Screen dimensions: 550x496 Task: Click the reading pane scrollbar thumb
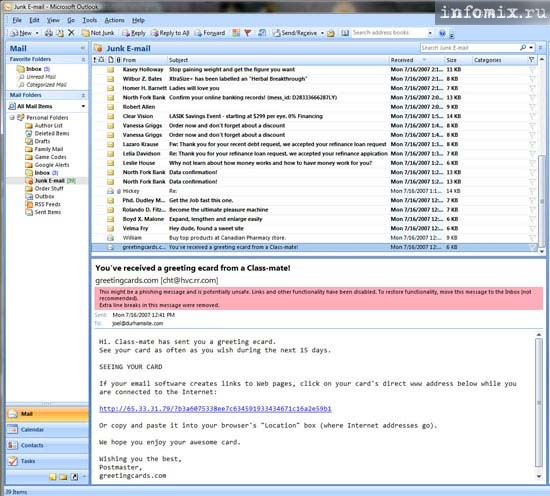539,402
